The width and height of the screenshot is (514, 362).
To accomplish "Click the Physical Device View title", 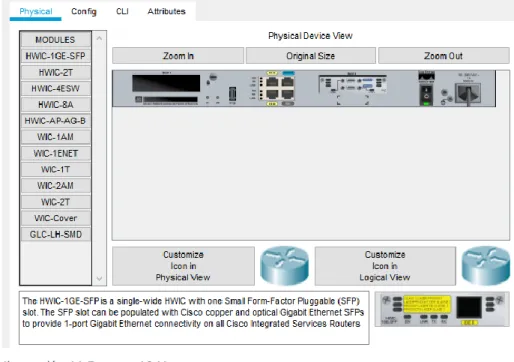I will pyautogui.click(x=310, y=36).
